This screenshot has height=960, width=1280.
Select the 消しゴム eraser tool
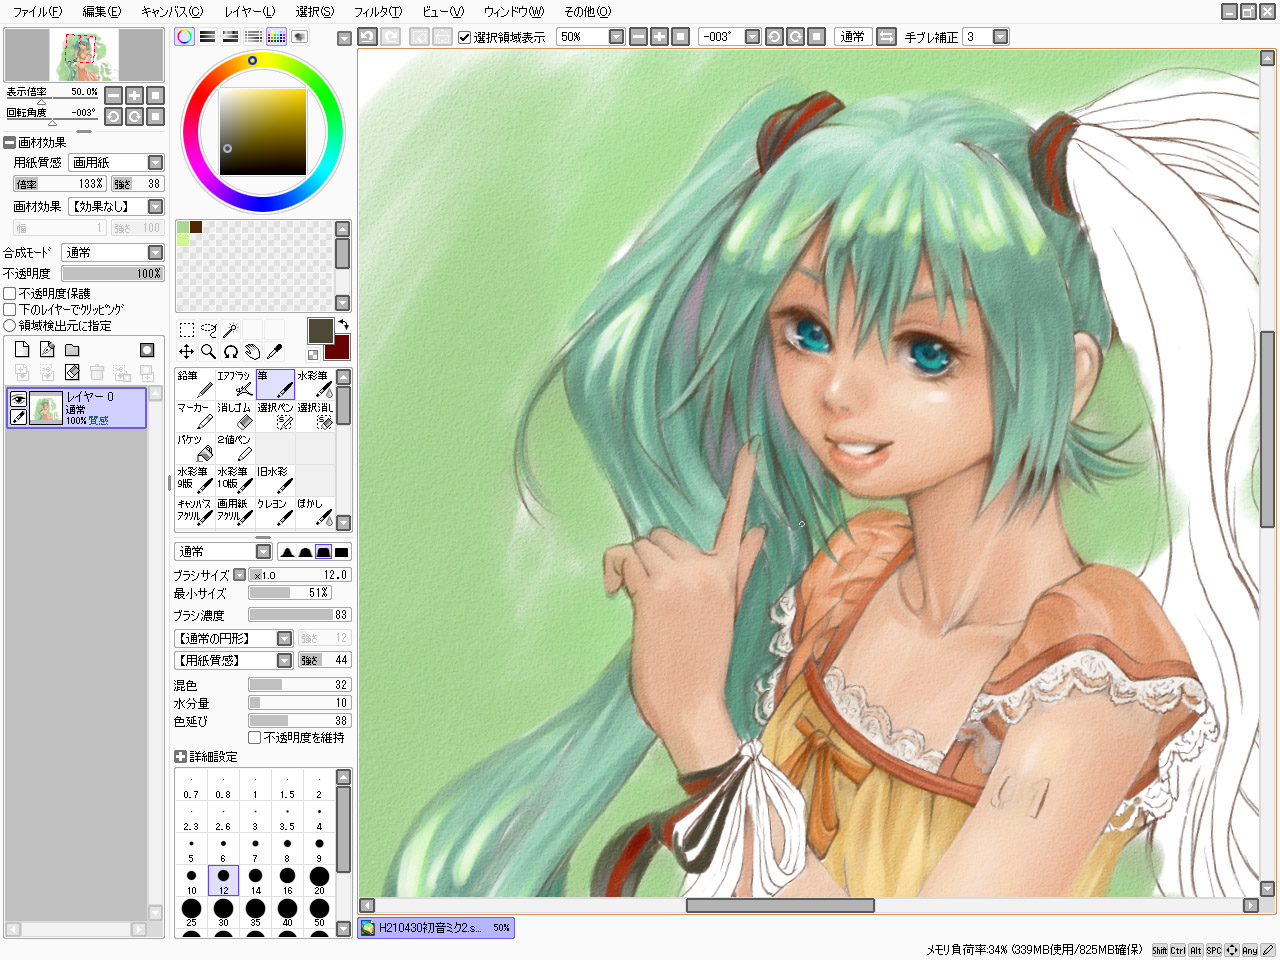tap(235, 417)
